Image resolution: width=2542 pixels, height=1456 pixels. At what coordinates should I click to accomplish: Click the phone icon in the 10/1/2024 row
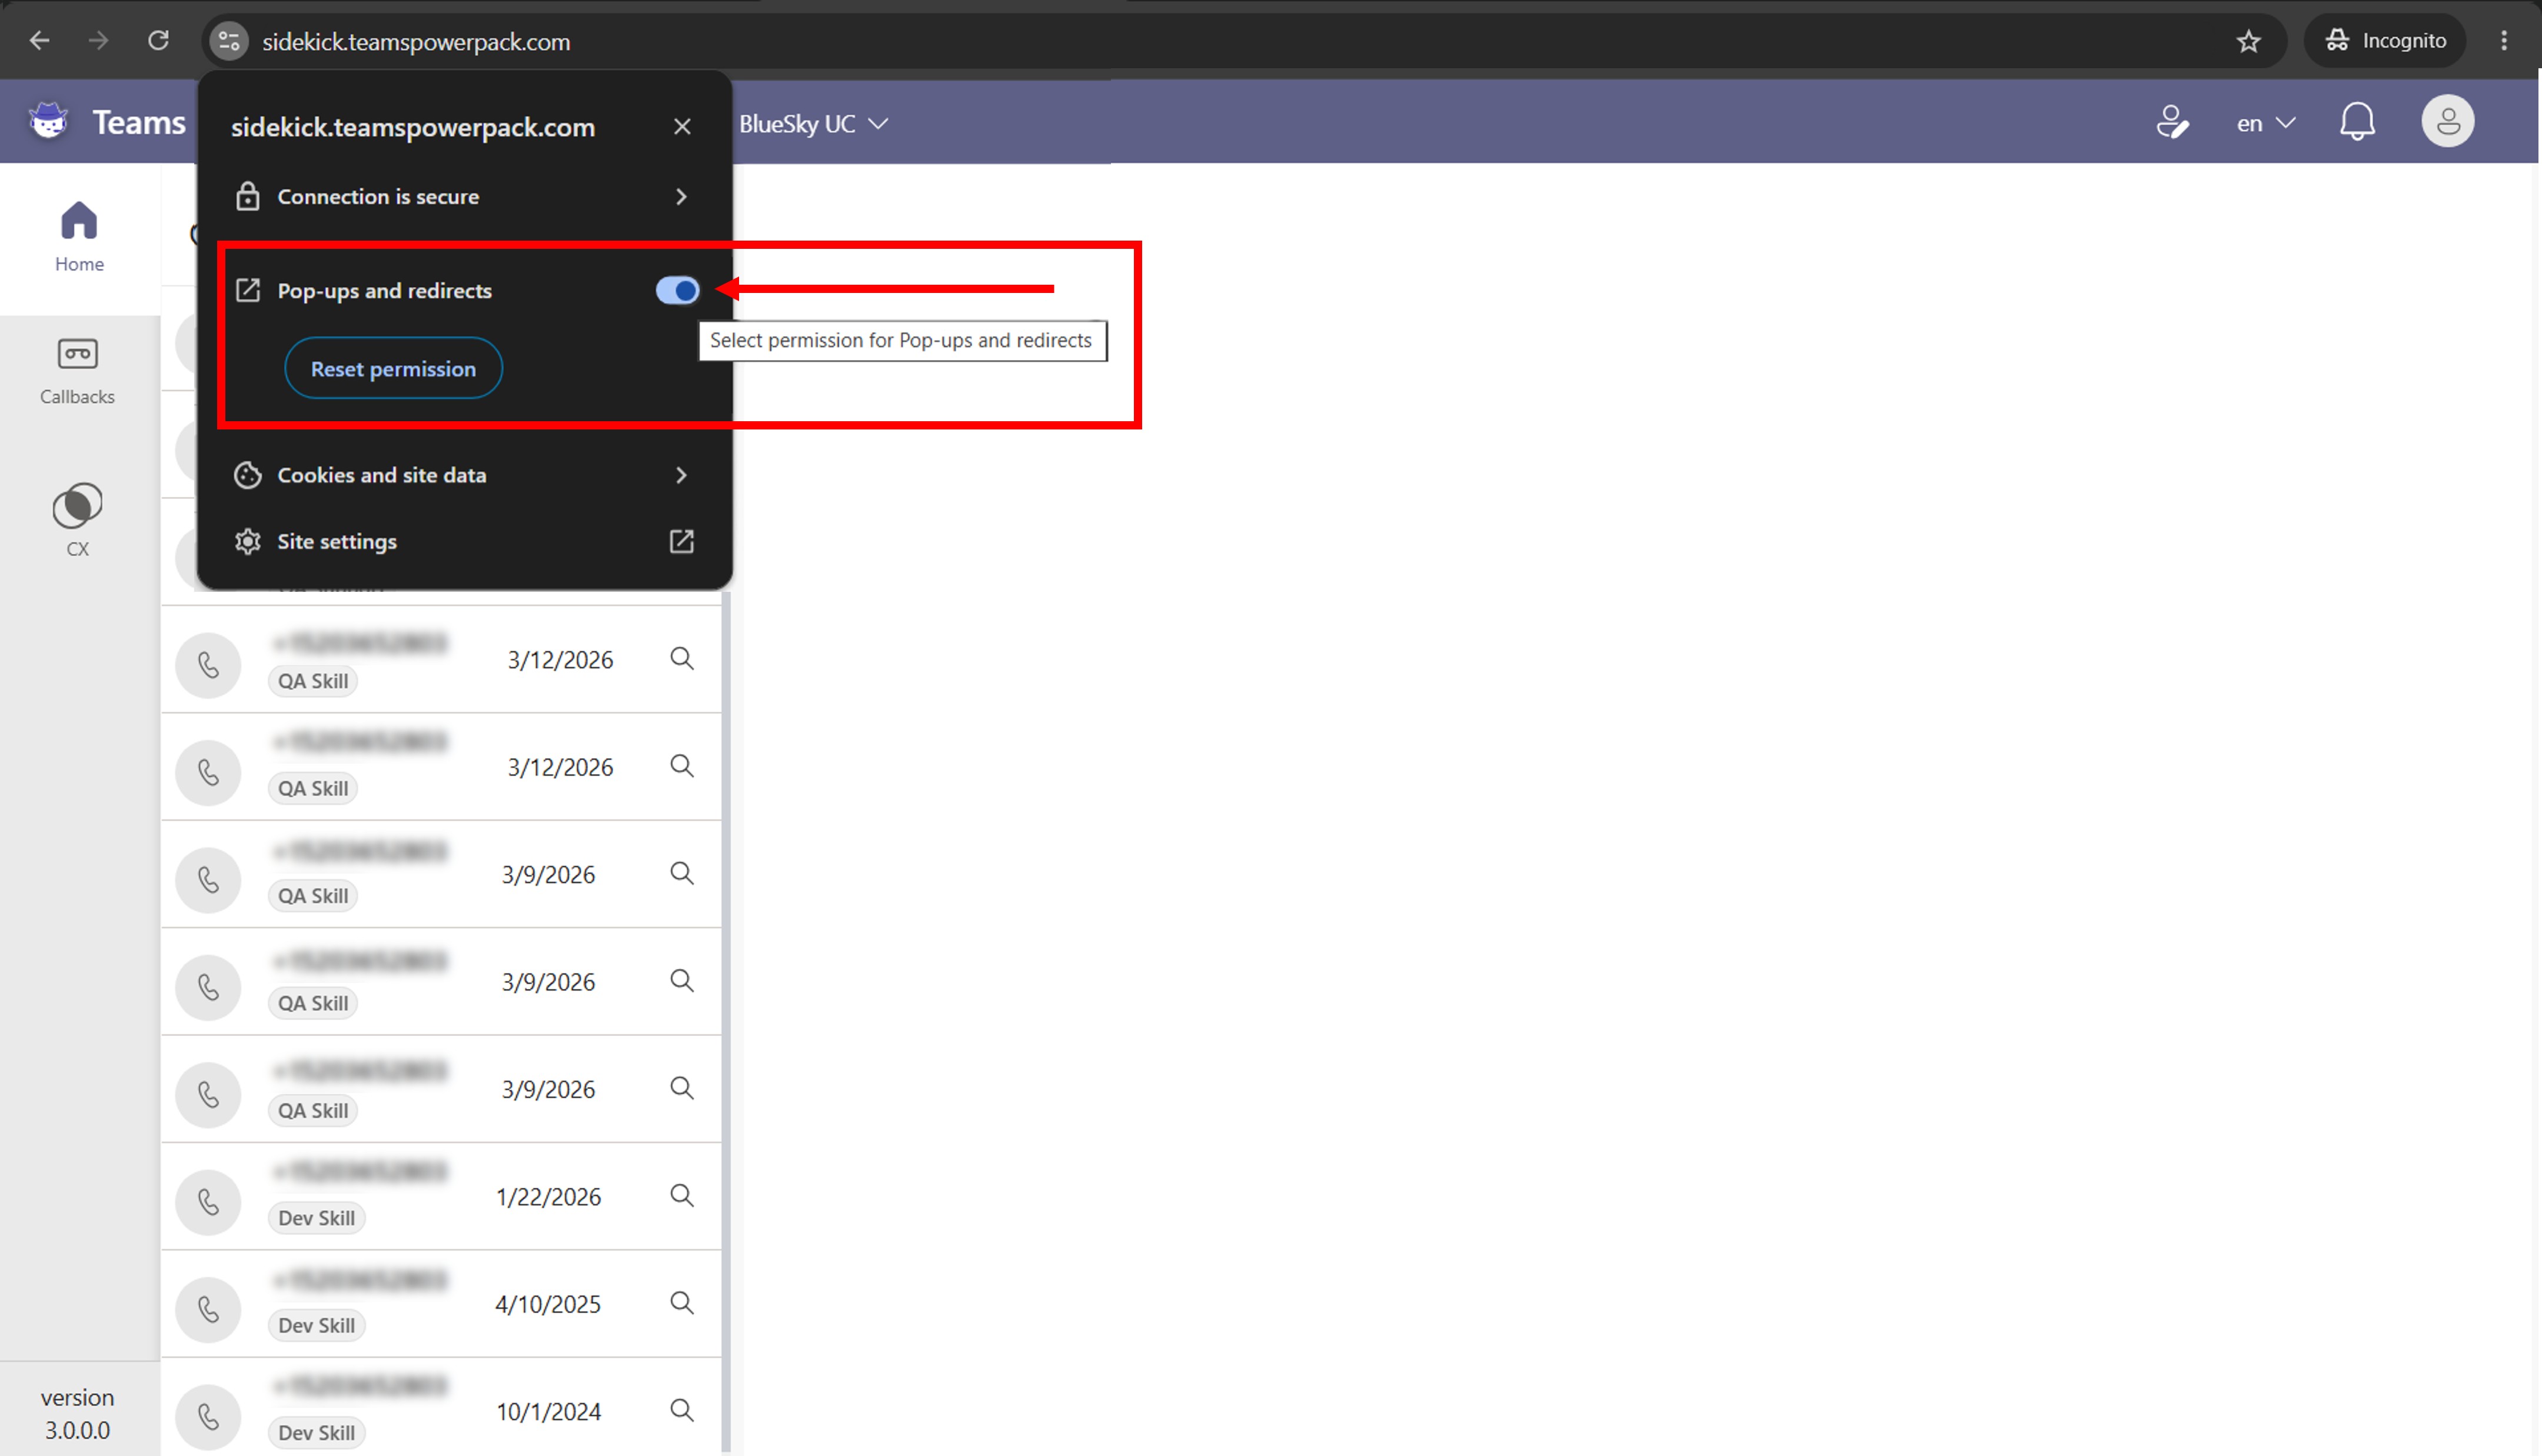pos(208,1417)
